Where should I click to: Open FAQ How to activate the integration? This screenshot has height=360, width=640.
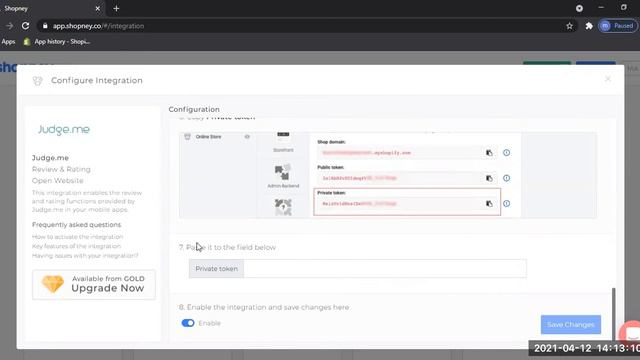(x=78, y=237)
